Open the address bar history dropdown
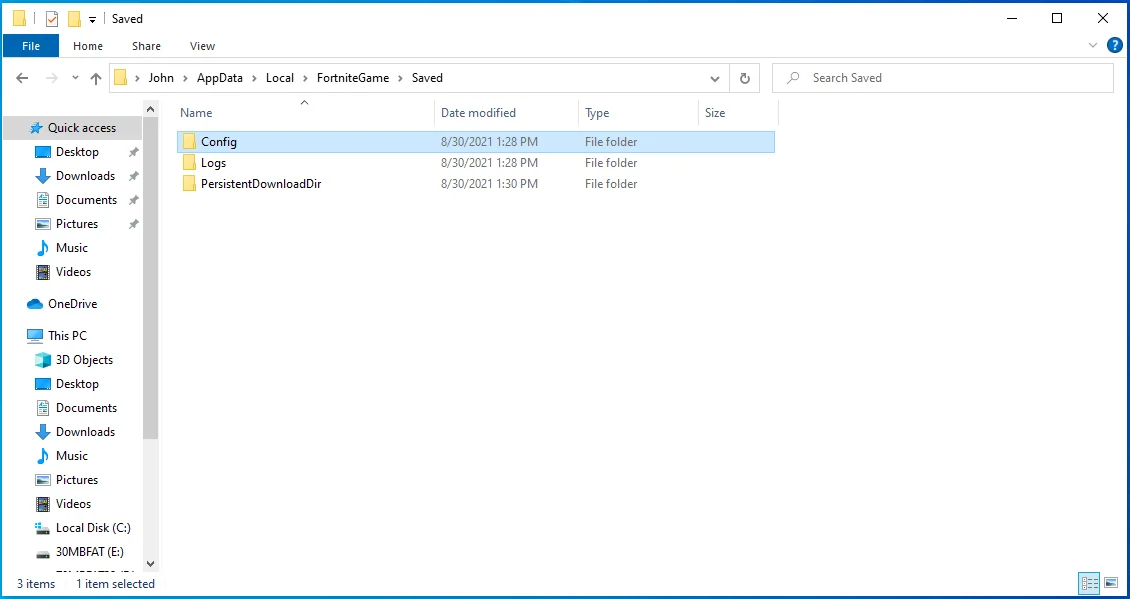Screen dimensions: 1130x599 click(x=715, y=78)
